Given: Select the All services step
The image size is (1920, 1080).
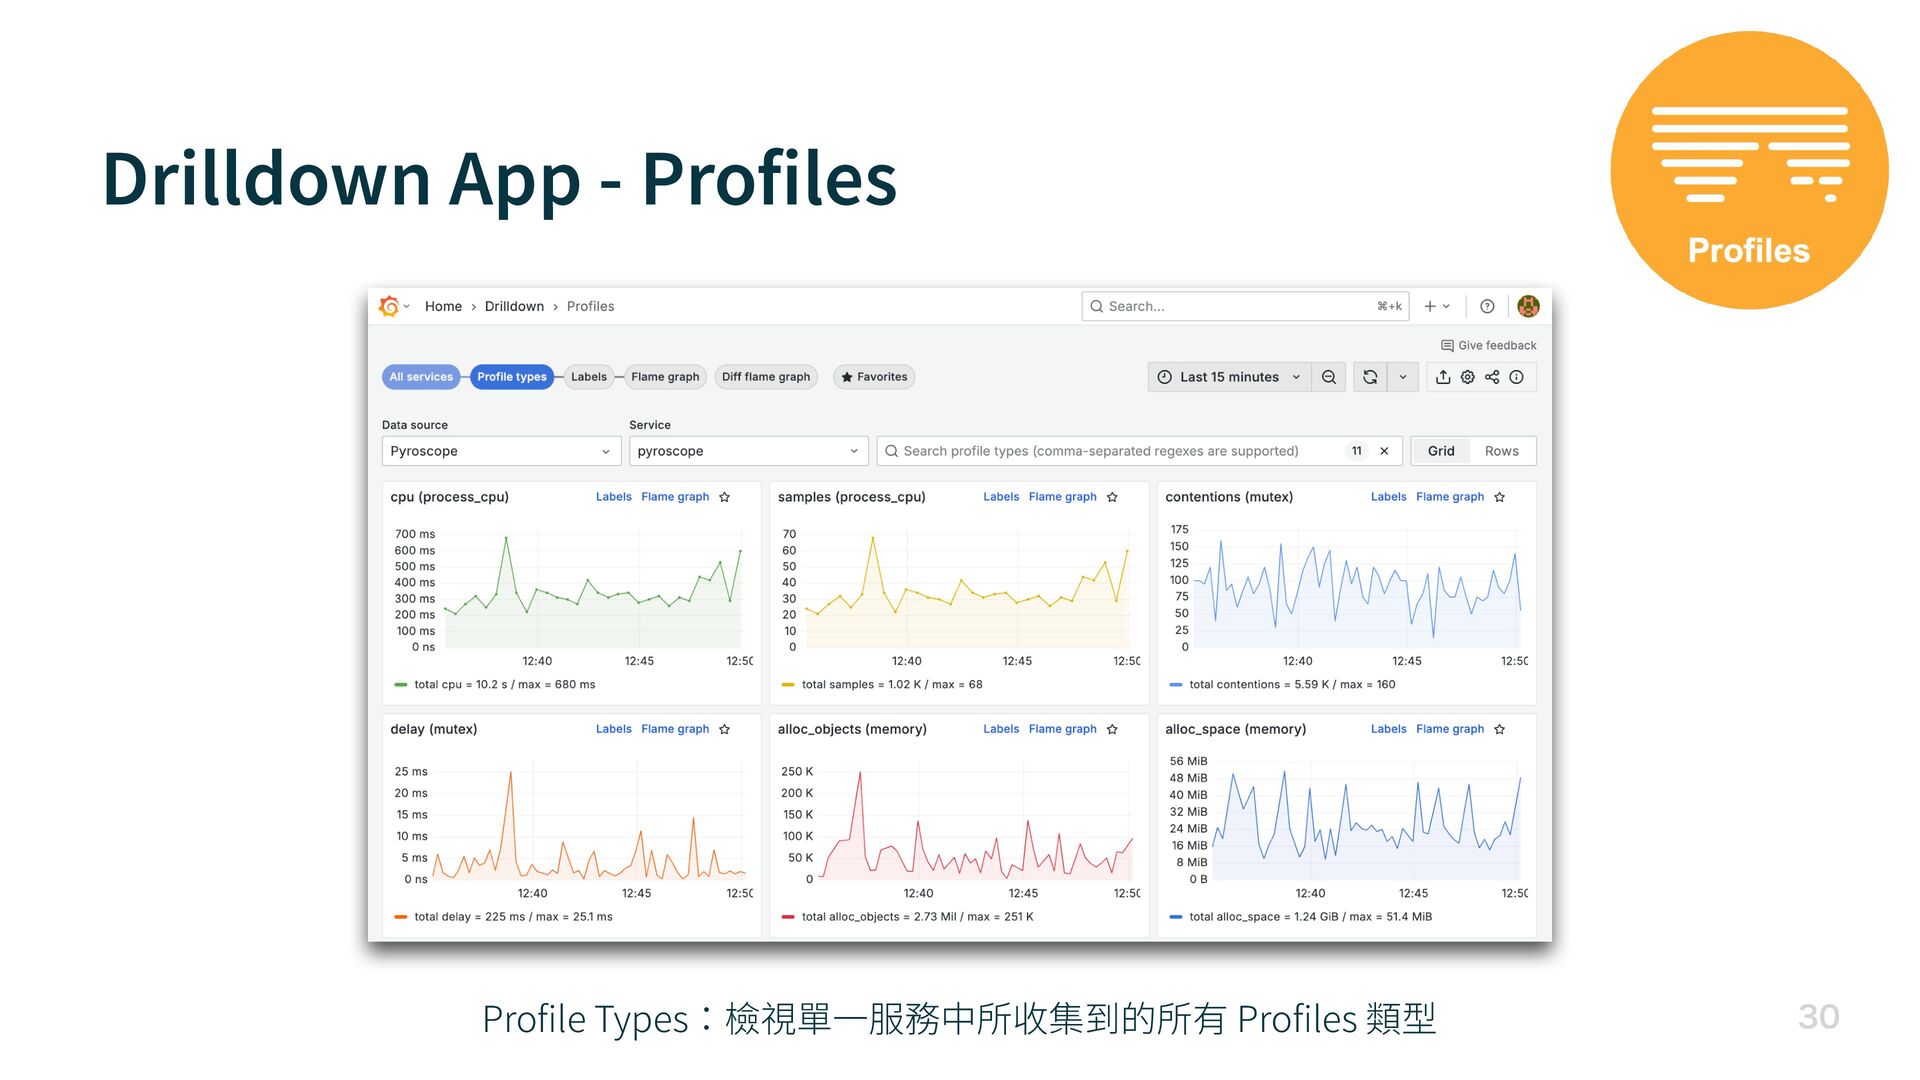Looking at the screenshot, I should click(421, 377).
